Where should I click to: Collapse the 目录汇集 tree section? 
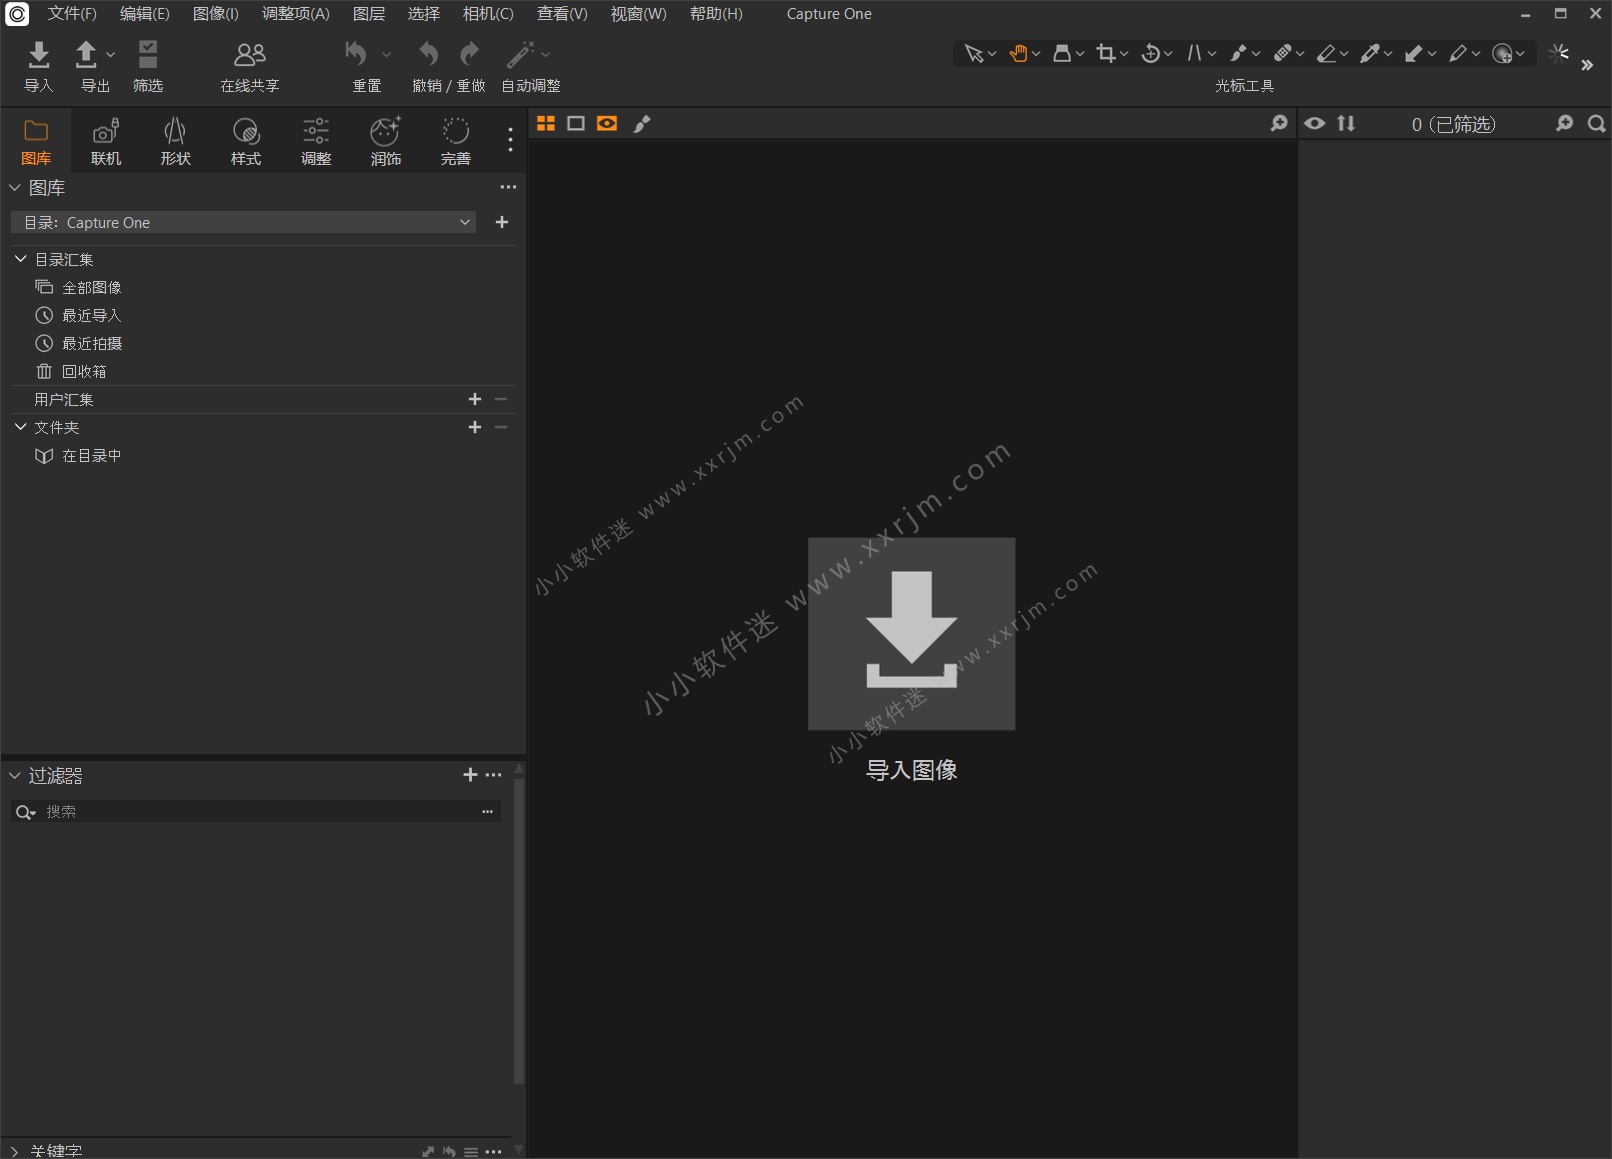(20, 258)
